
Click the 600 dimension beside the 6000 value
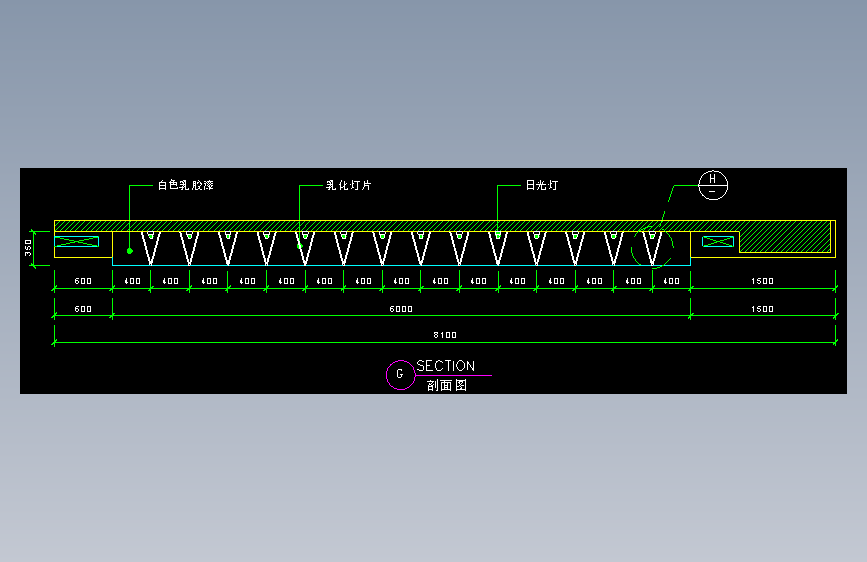click(83, 309)
